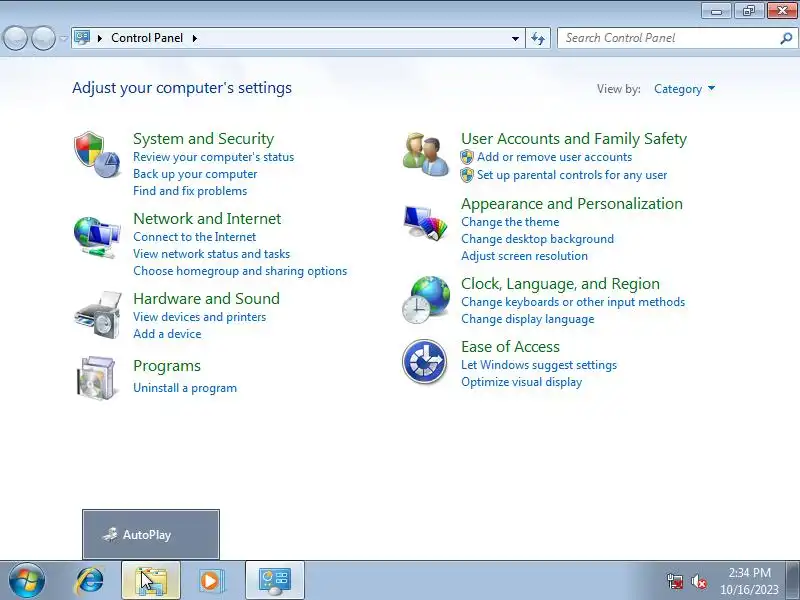Click the Control Panel taskbar button

click(275, 580)
